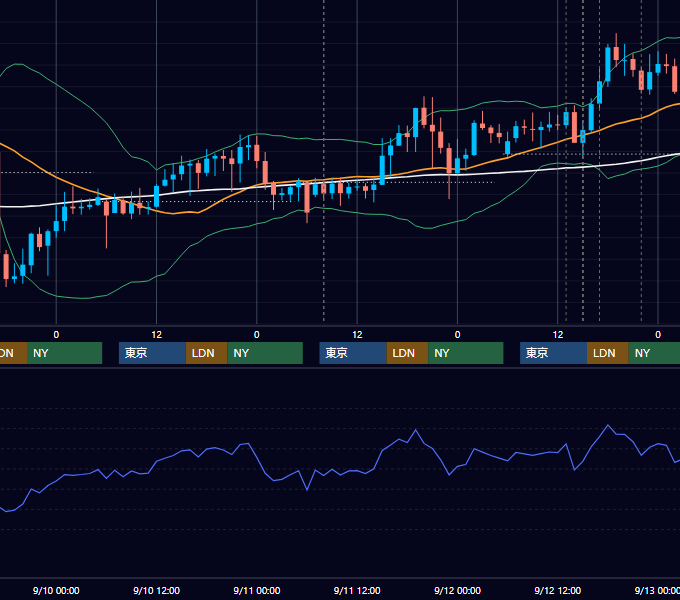The height and width of the screenshot is (600, 680).
Task: Click the 9/12 00:00 date label
Action: [x=458, y=590]
